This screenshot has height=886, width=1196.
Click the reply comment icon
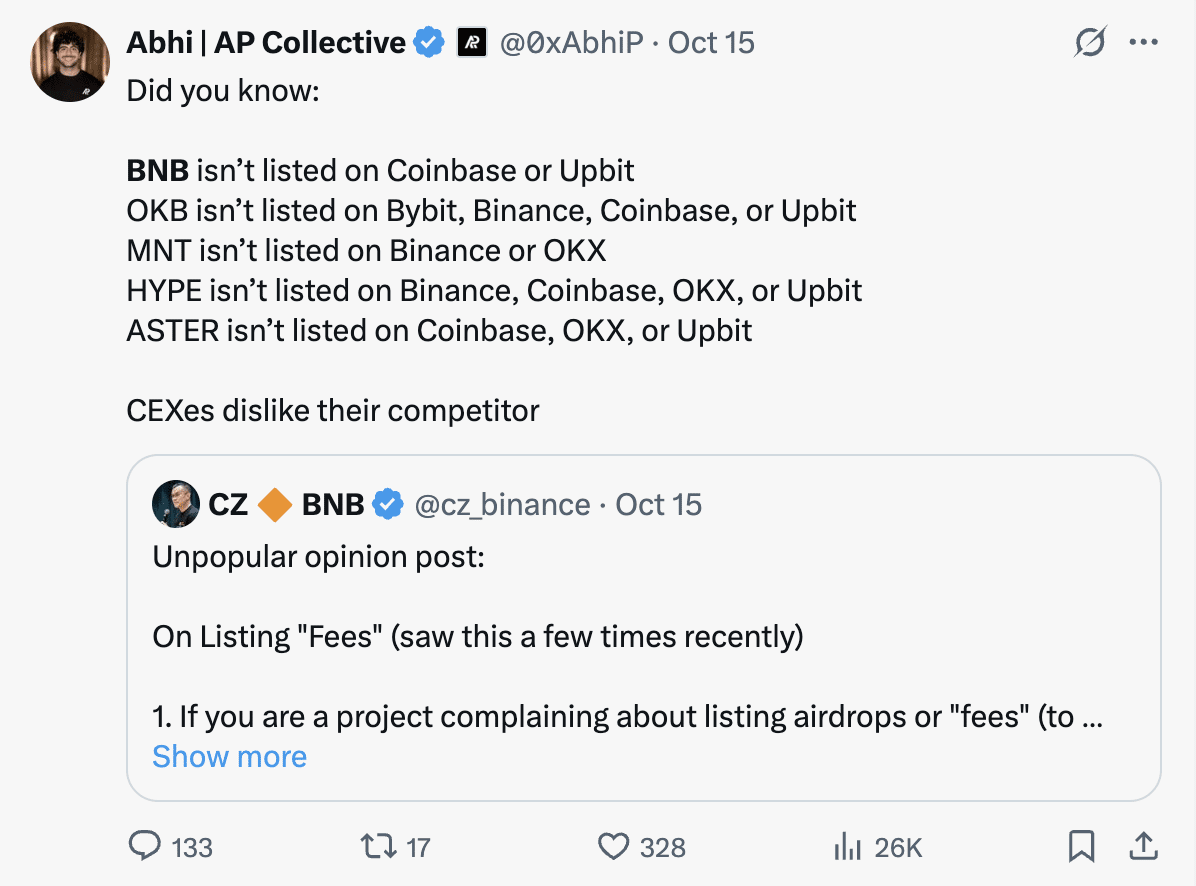[146, 847]
